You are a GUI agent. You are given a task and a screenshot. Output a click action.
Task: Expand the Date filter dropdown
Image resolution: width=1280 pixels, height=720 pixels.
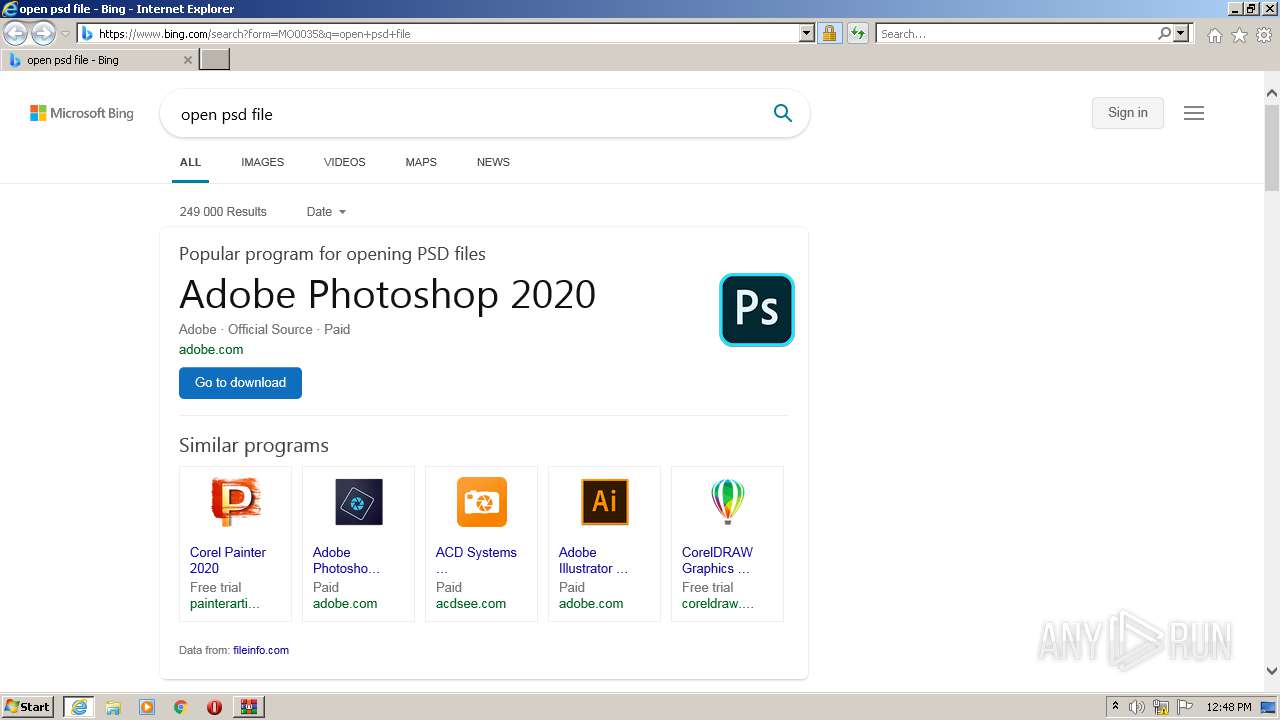[x=326, y=212]
